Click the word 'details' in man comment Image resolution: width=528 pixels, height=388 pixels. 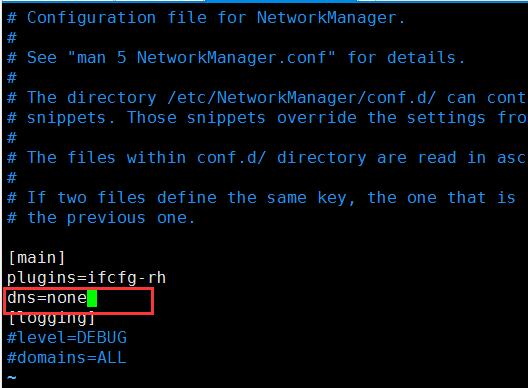pos(421,58)
